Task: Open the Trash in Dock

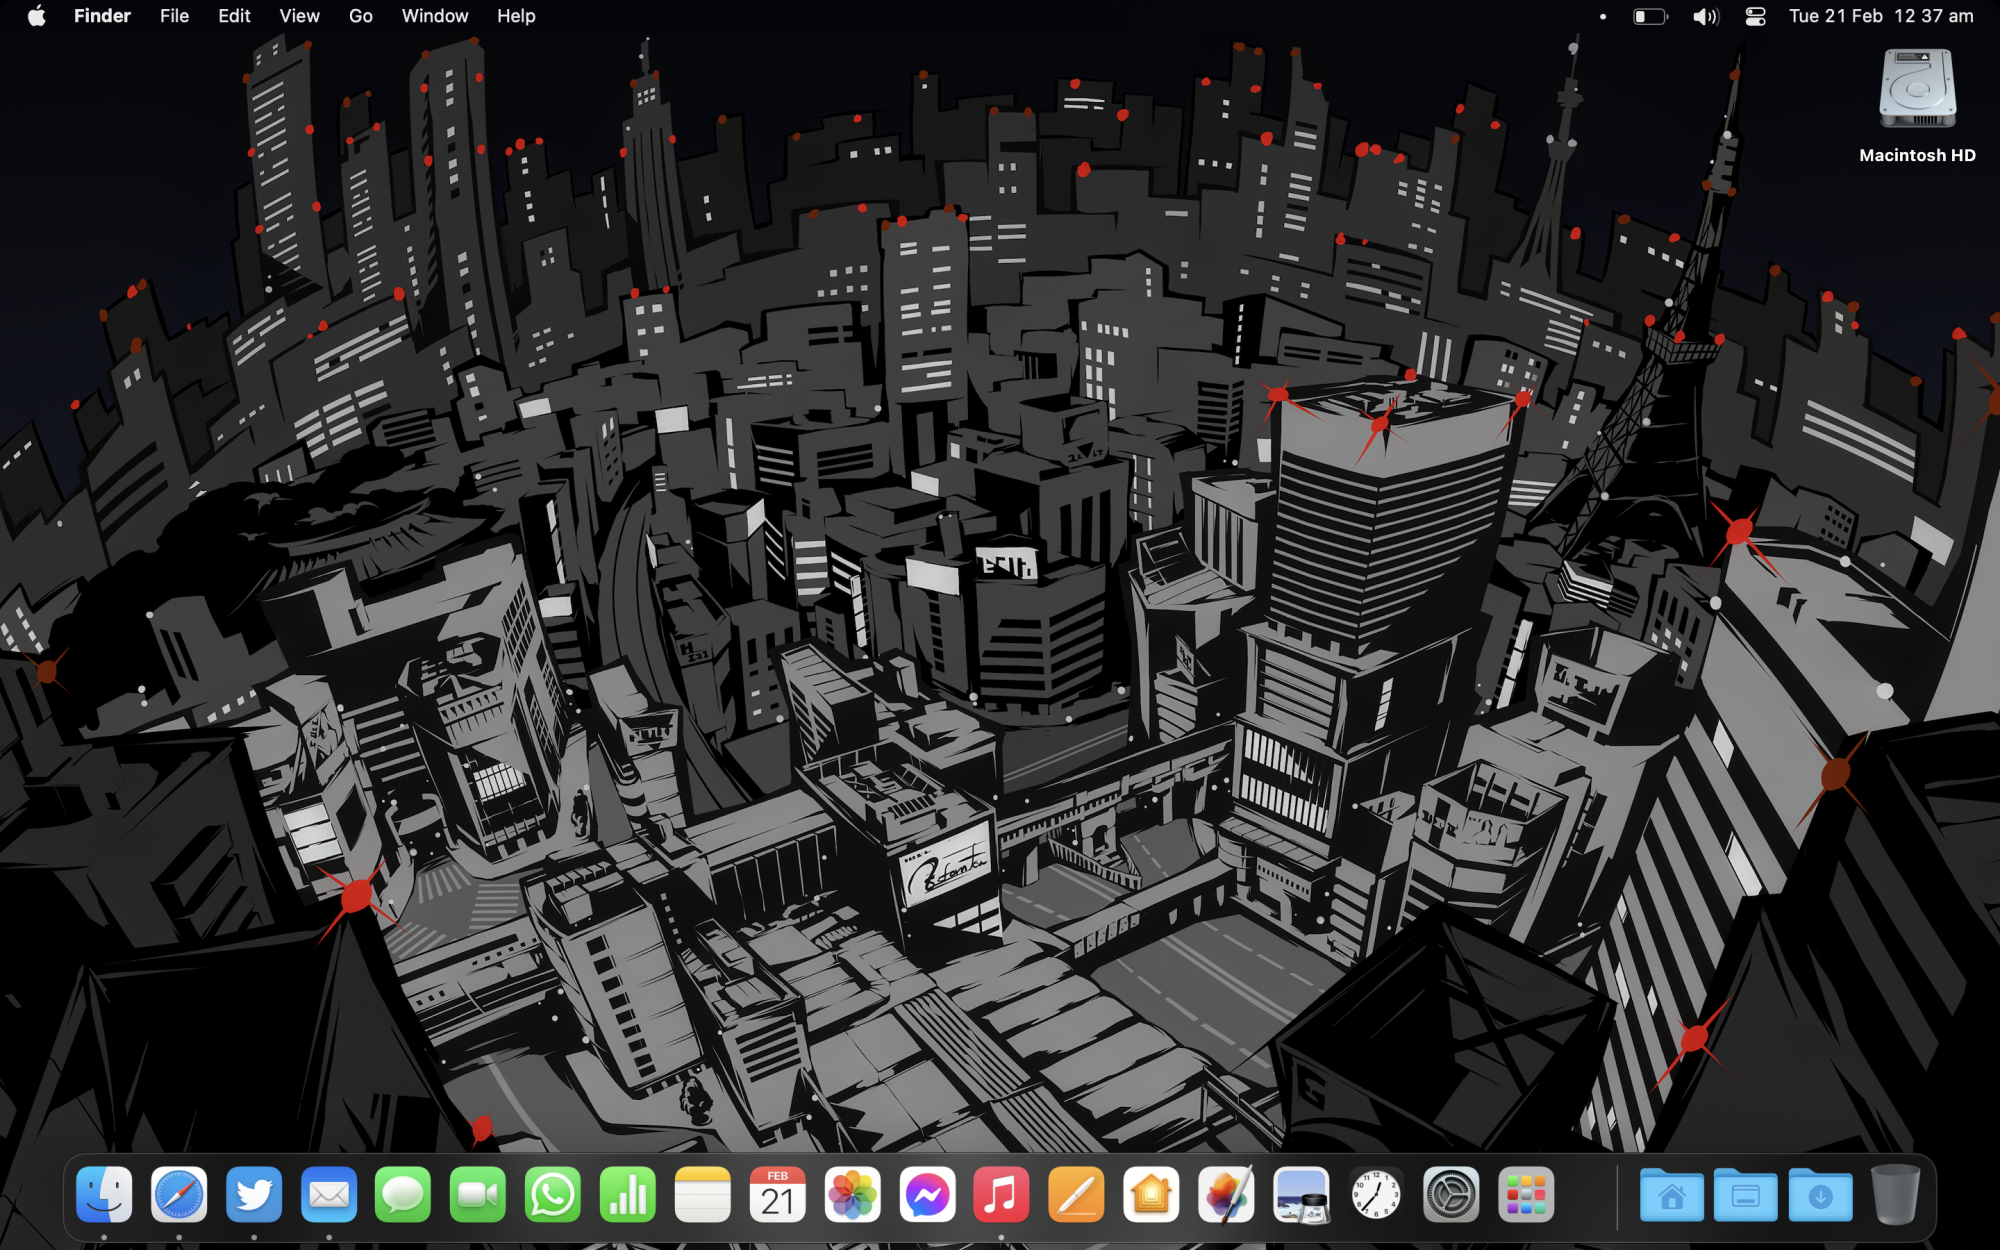Action: (1895, 1195)
